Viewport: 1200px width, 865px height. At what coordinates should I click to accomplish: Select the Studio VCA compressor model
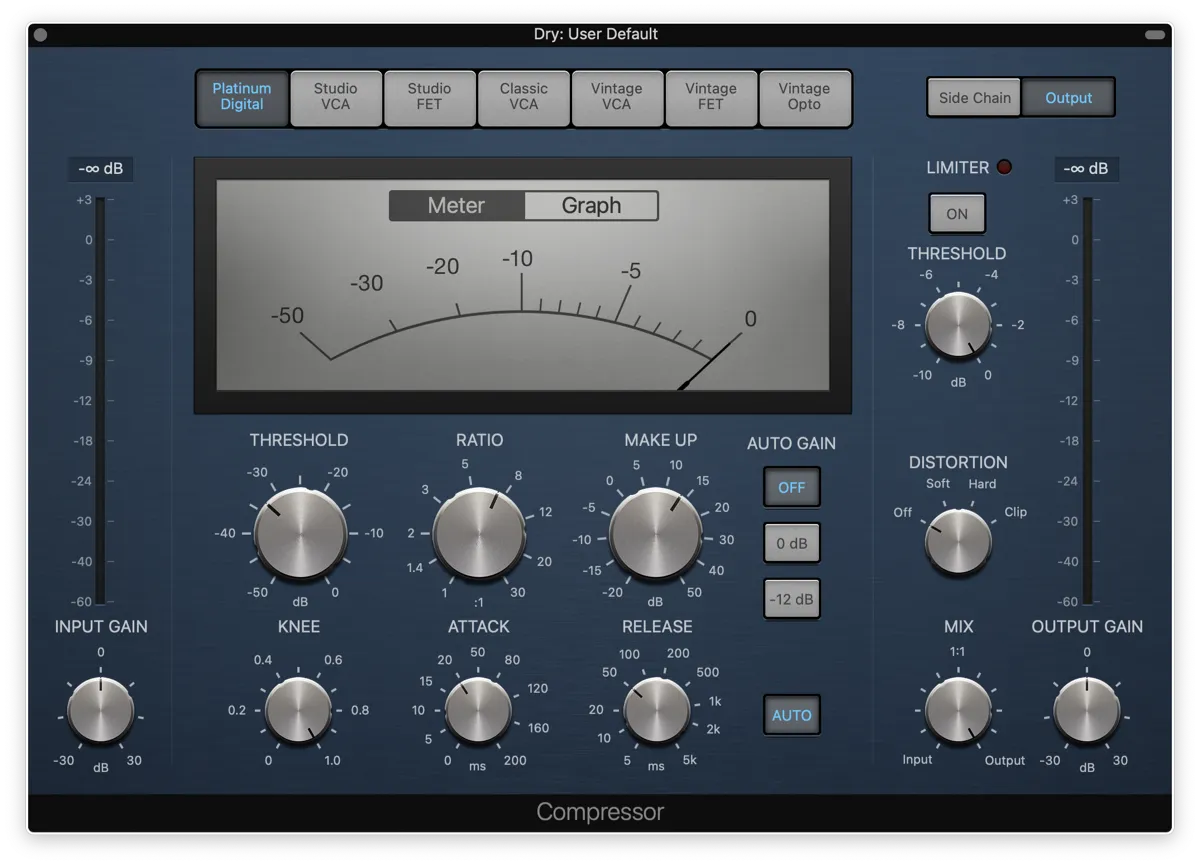click(x=336, y=97)
